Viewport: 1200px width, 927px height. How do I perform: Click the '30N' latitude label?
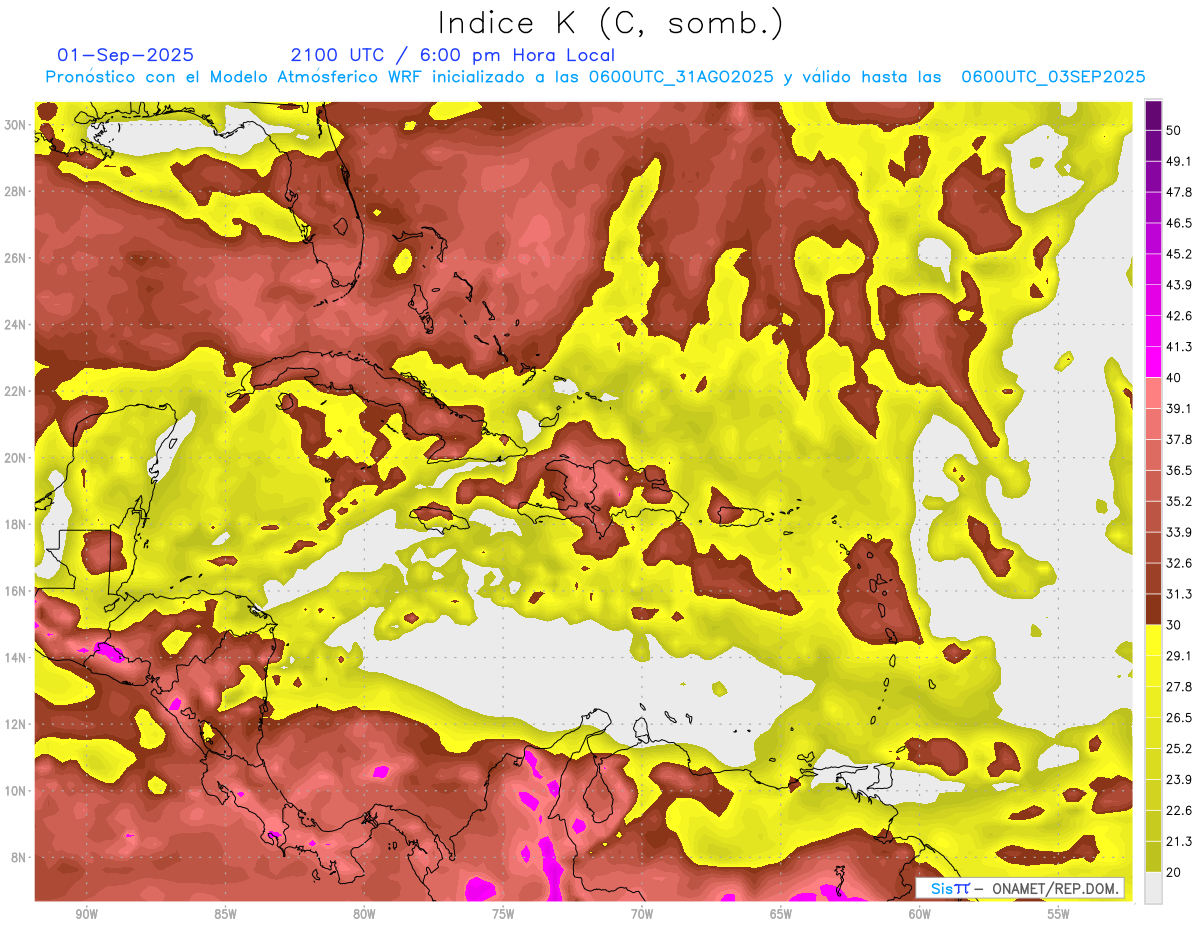click(x=15, y=125)
